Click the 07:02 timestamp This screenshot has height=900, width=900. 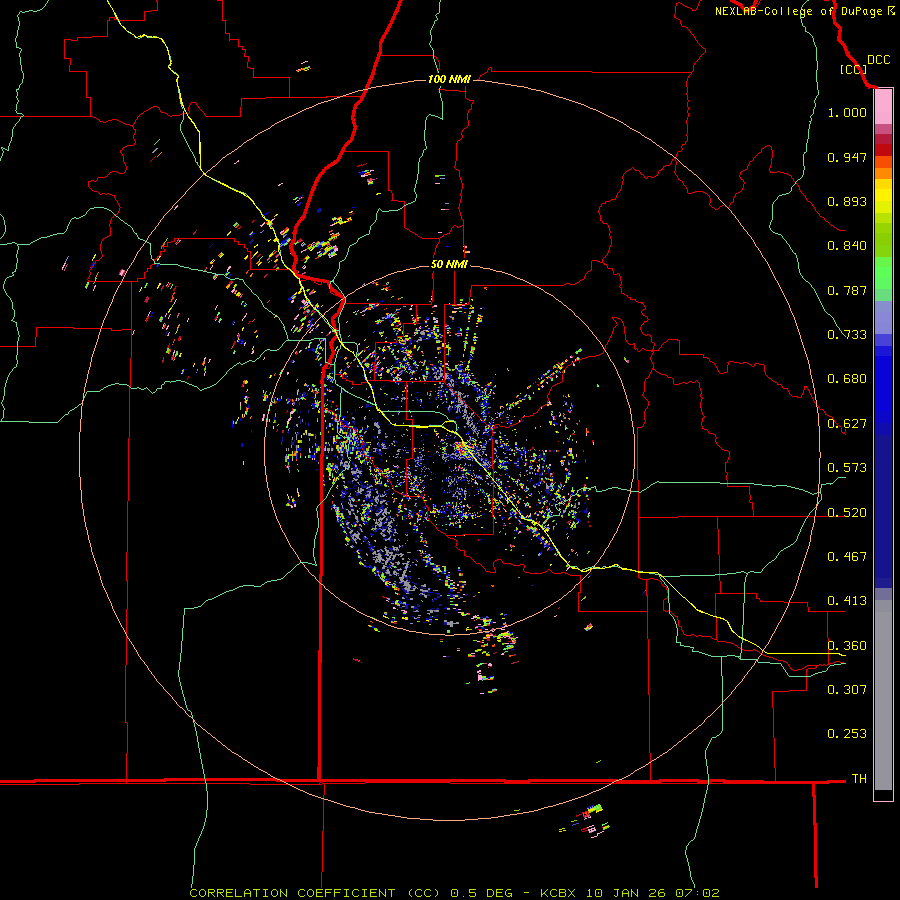[696, 893]
